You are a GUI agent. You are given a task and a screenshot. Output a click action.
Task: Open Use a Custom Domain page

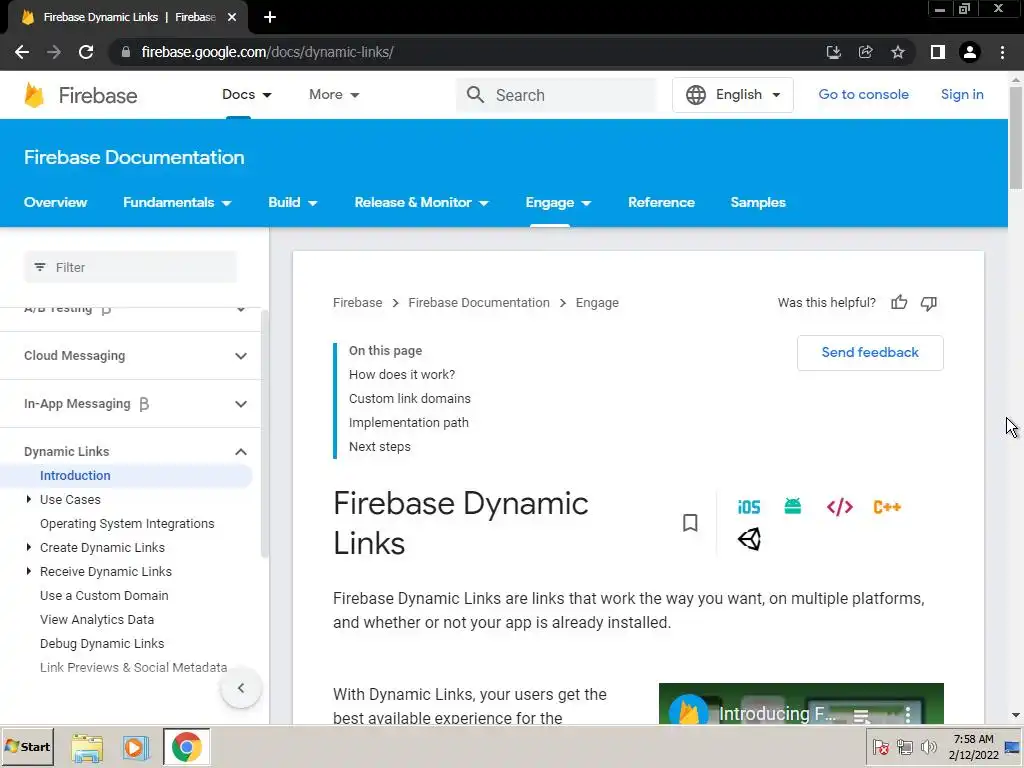tap(104, 596)
